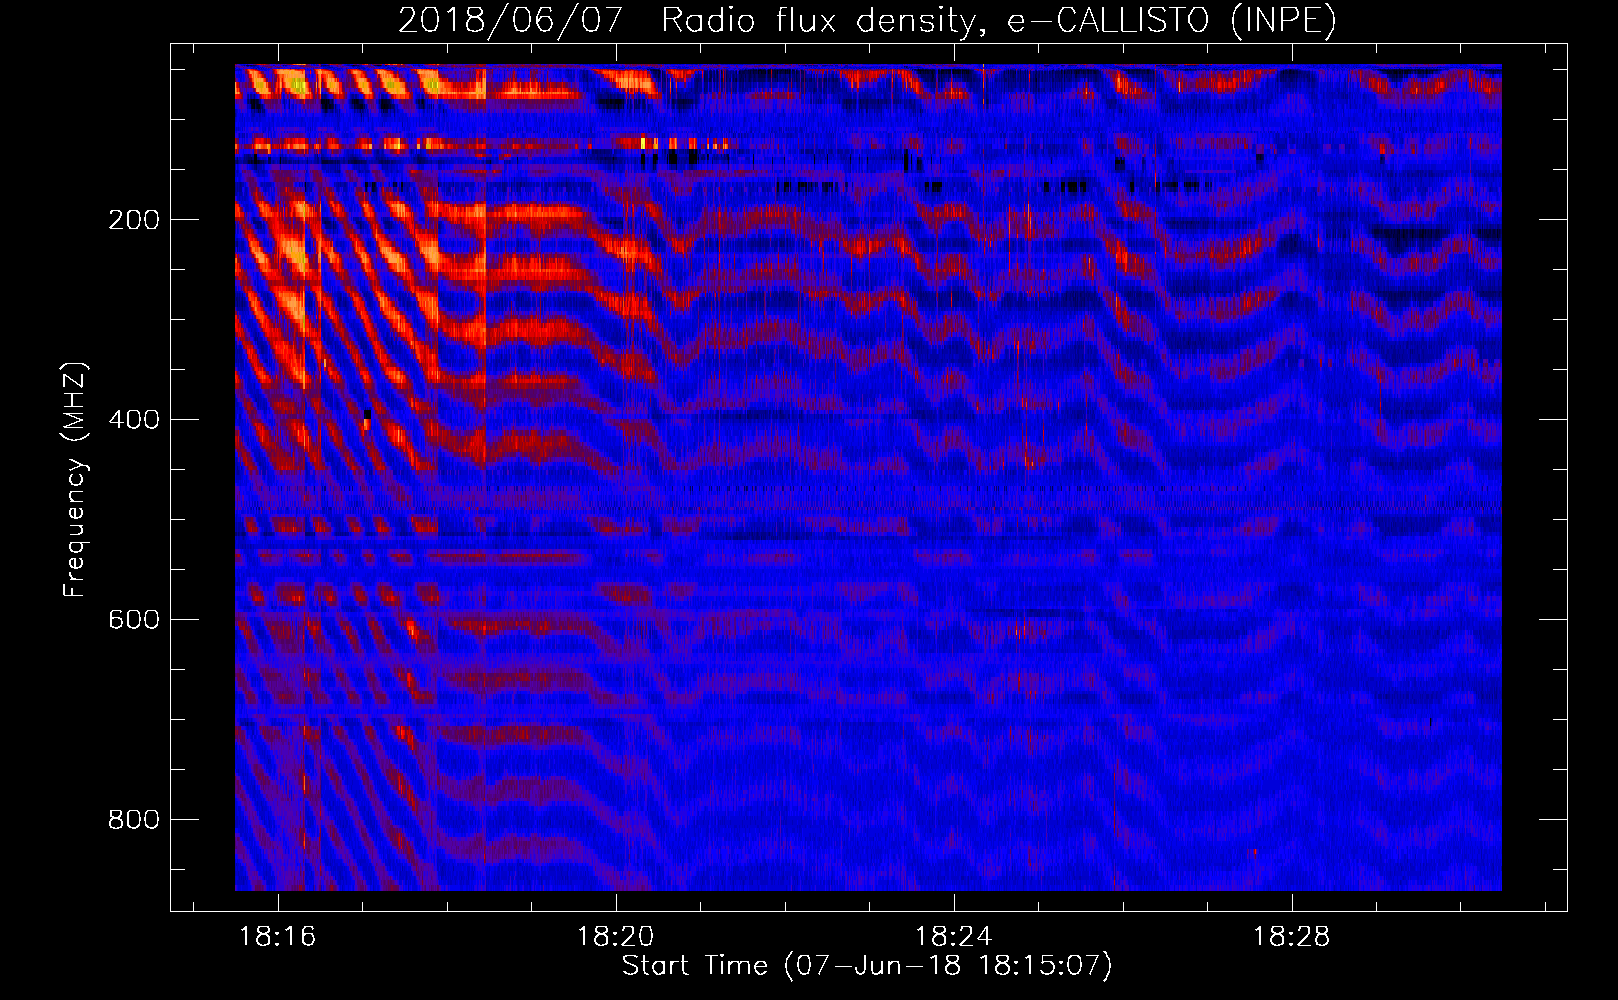Click the 200 frequency tick label
This screenshot has width=1618, height=1000.
pos(134,220)
